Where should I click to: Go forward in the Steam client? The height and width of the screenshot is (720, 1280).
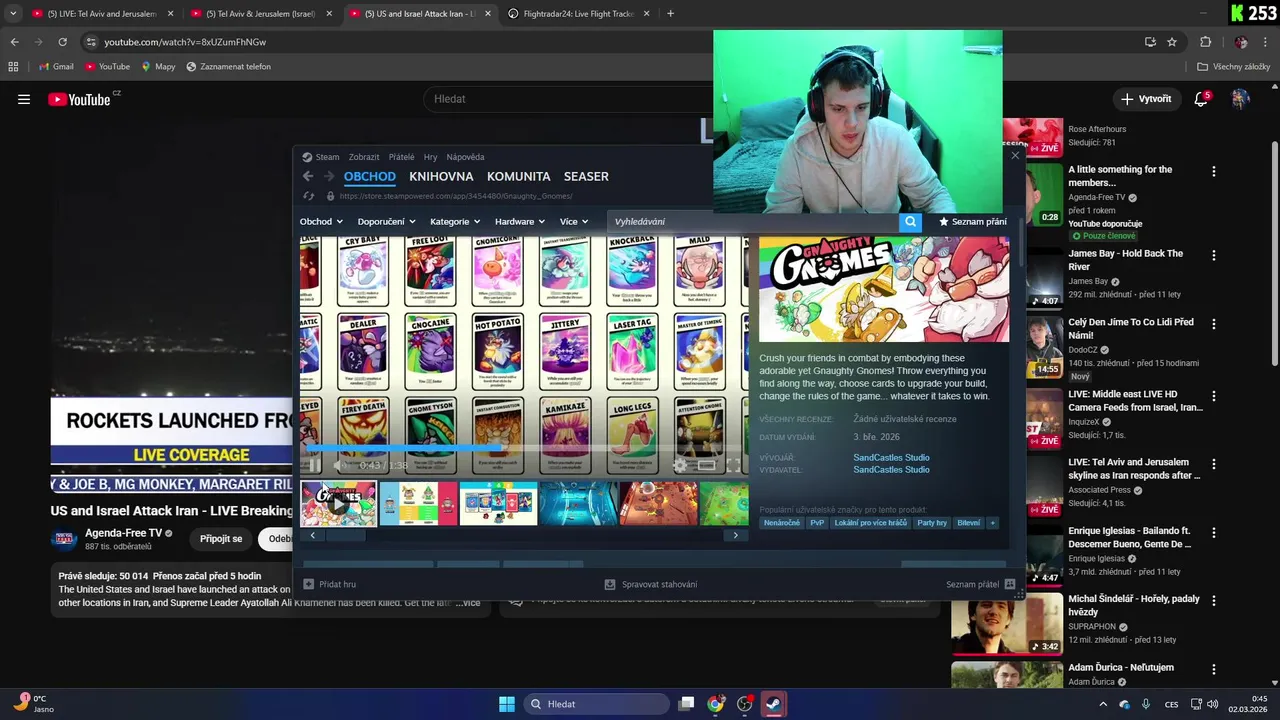[328, 176]
